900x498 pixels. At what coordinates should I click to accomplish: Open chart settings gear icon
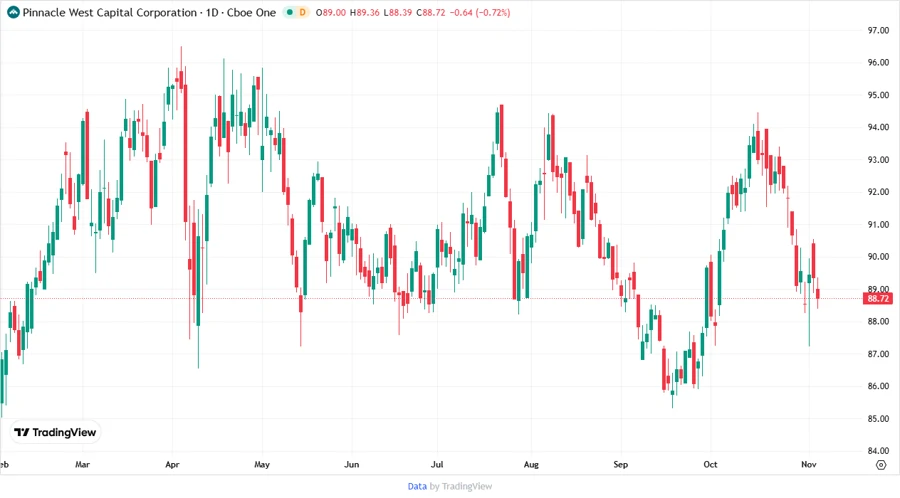coord(881,465)
